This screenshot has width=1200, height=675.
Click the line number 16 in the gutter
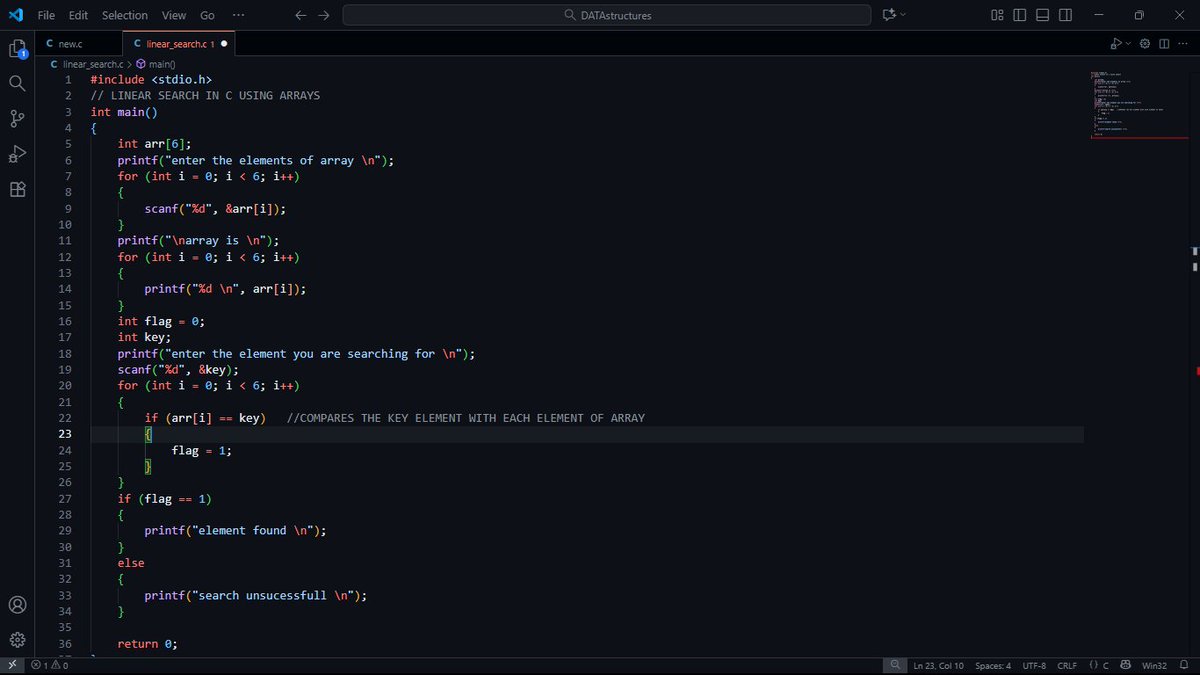coord(65,321)
